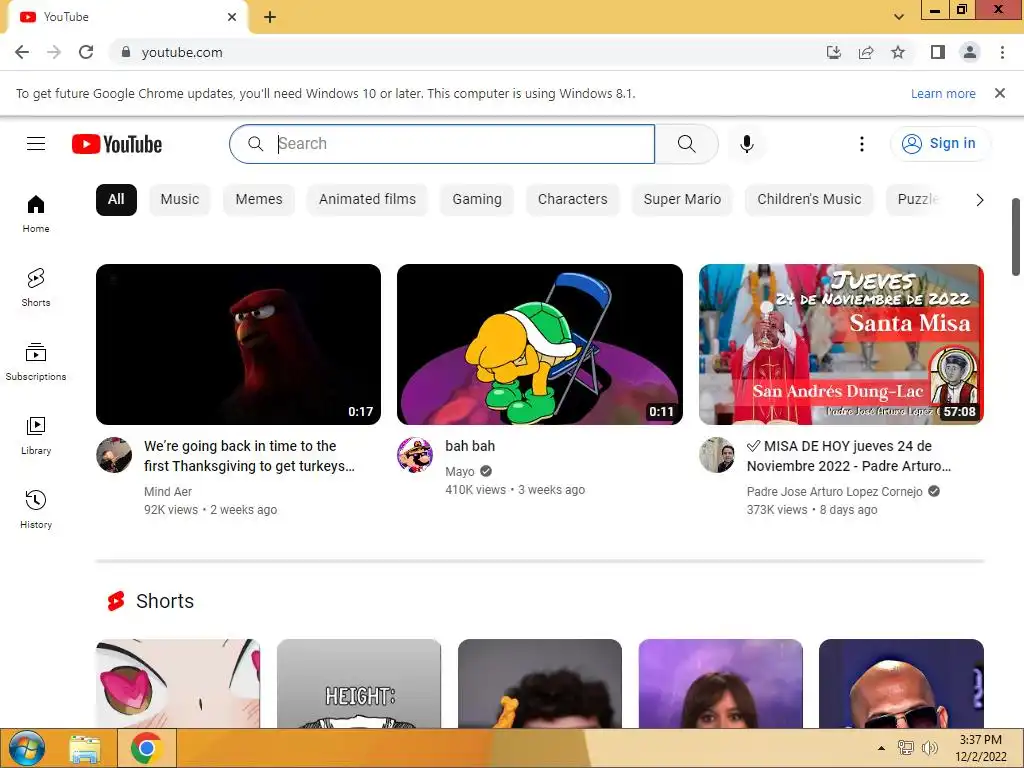Select the Super Mario chip
Screen dimensions: 1024x768
point(682,199)
